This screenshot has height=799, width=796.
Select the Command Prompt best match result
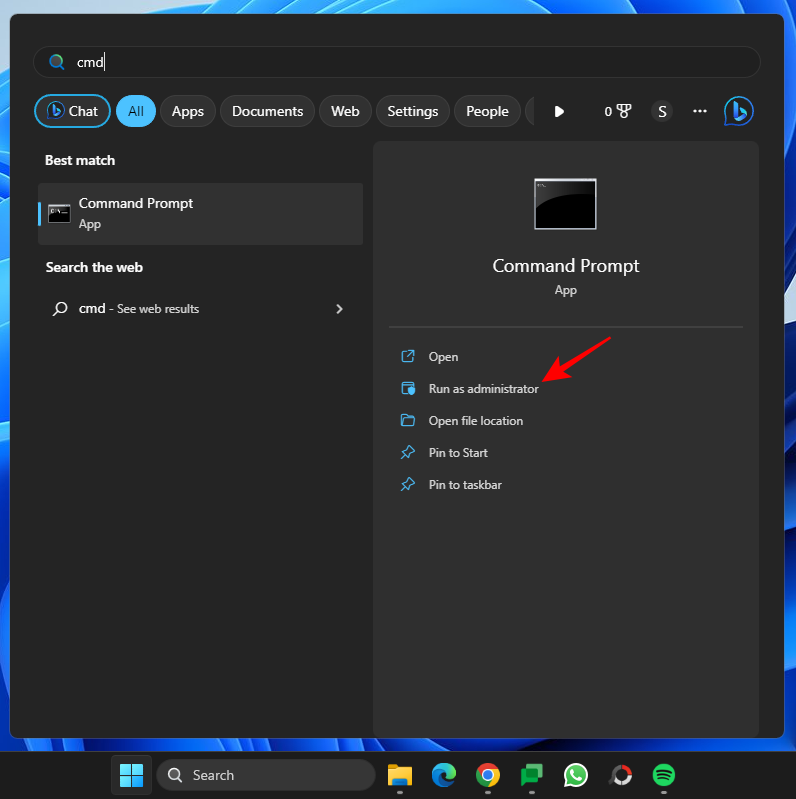[200, 213]
